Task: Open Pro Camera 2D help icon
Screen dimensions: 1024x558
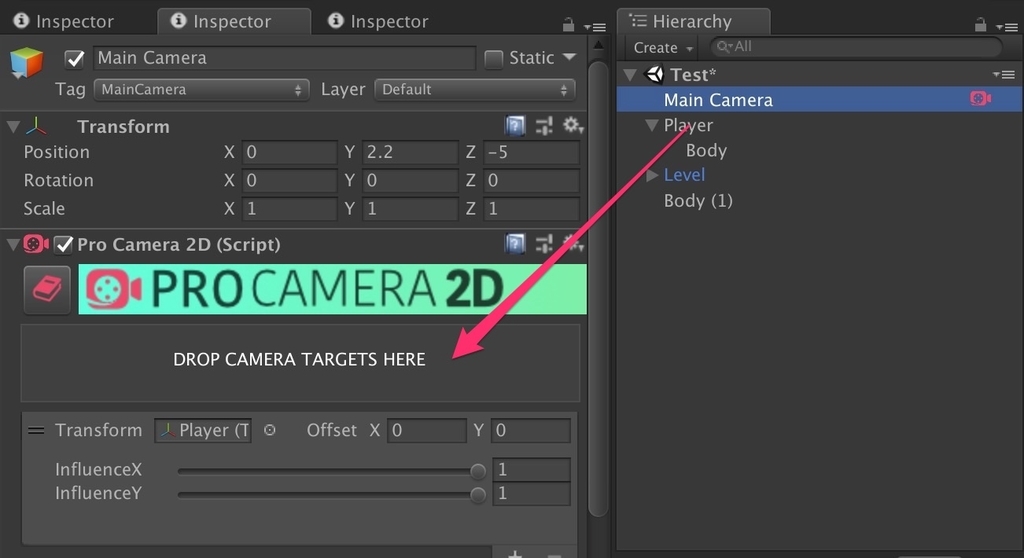Action: coord(515,244)
